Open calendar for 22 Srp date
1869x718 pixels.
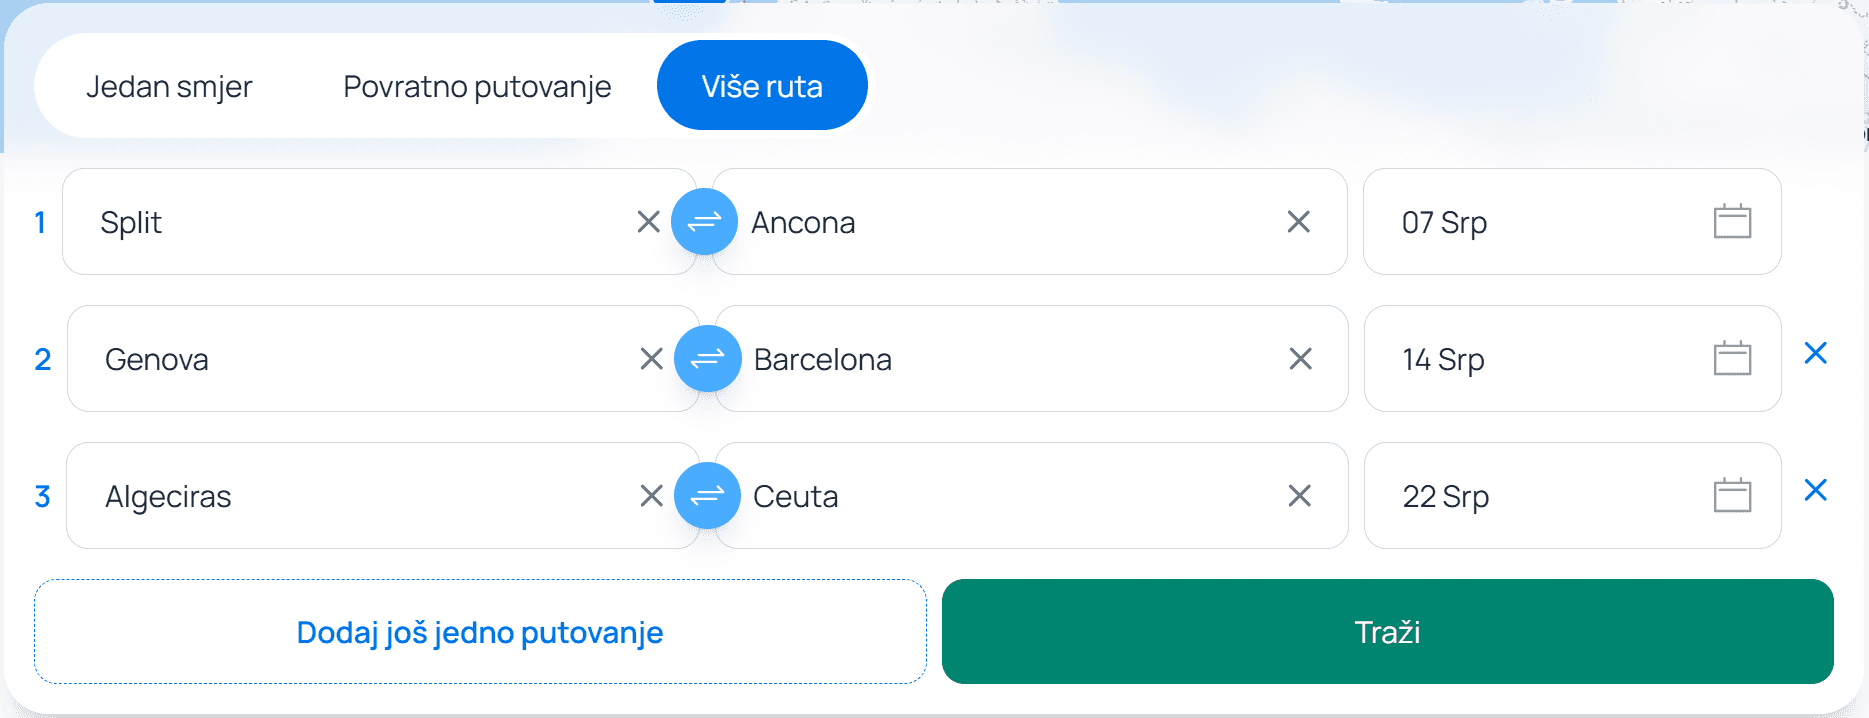(x=1732, y=496)
